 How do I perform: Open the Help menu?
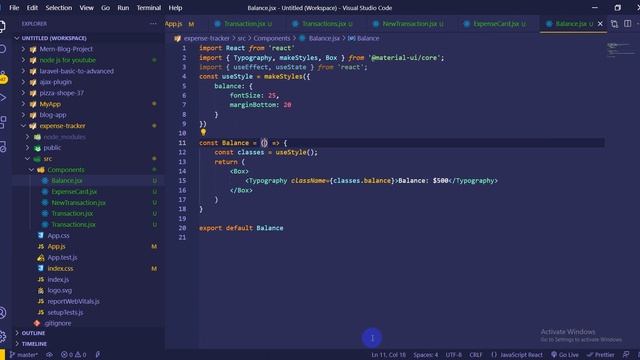click(176, 8)
